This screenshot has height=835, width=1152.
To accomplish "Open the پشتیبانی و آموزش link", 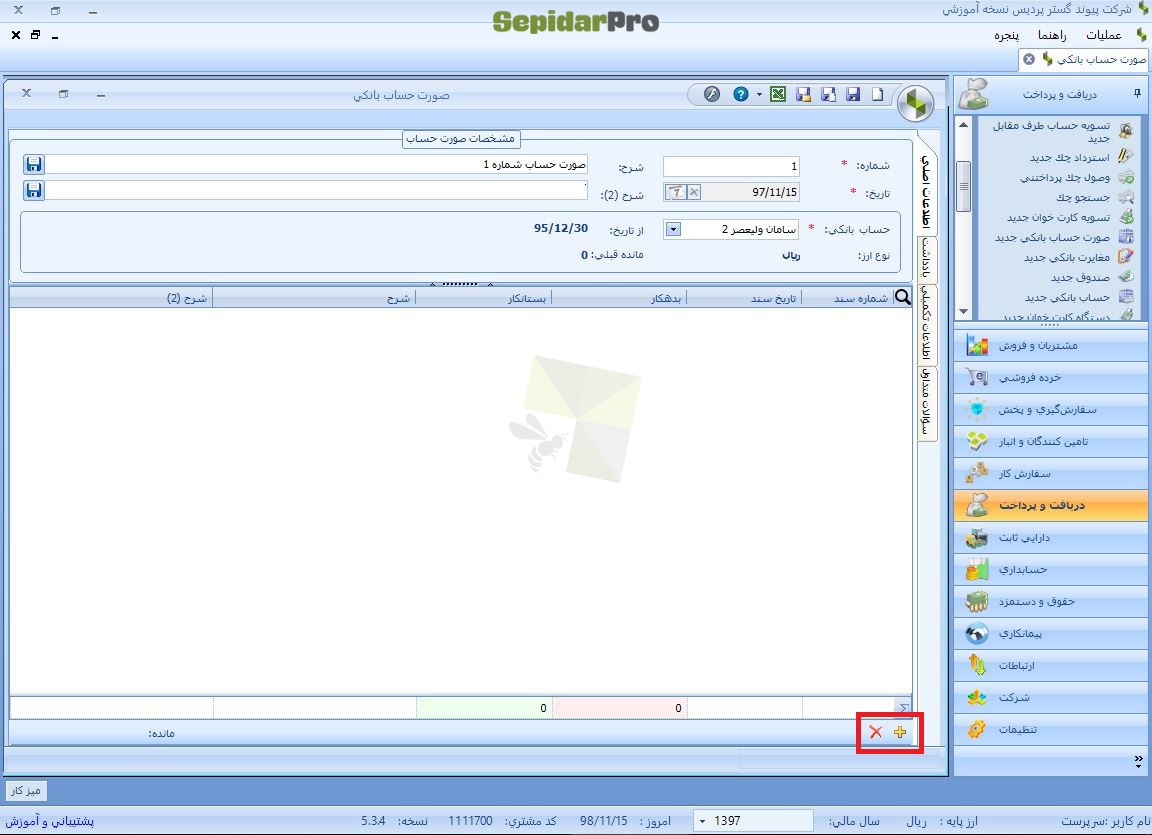I will click(x=50, y=821).
